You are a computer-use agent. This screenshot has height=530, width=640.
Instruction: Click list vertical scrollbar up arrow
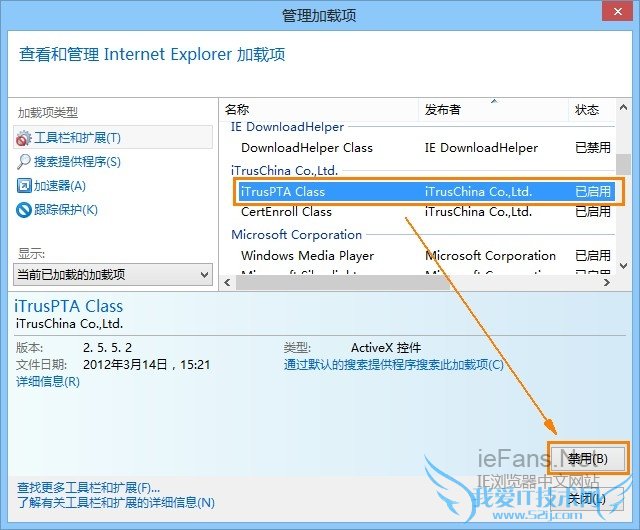click(623, 107)
